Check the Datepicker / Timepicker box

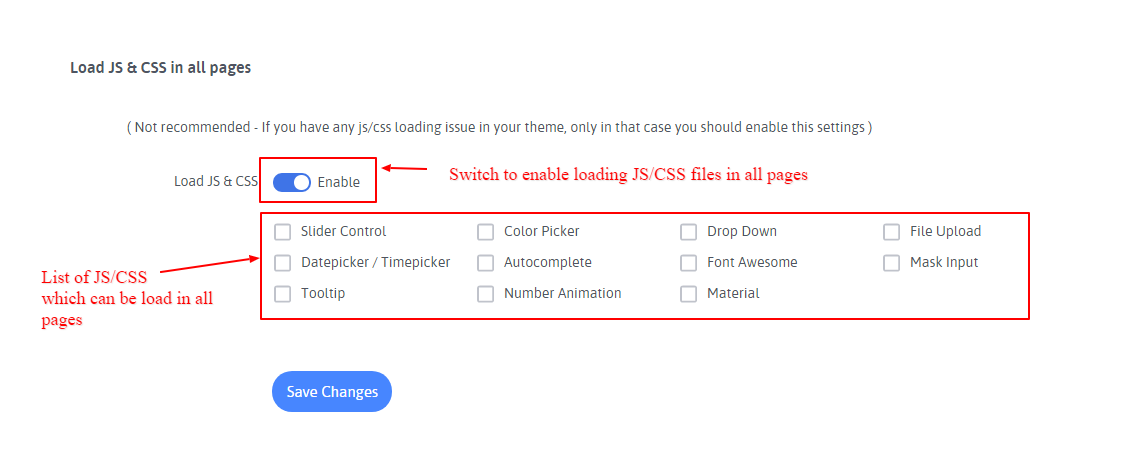tap(283, 263)
